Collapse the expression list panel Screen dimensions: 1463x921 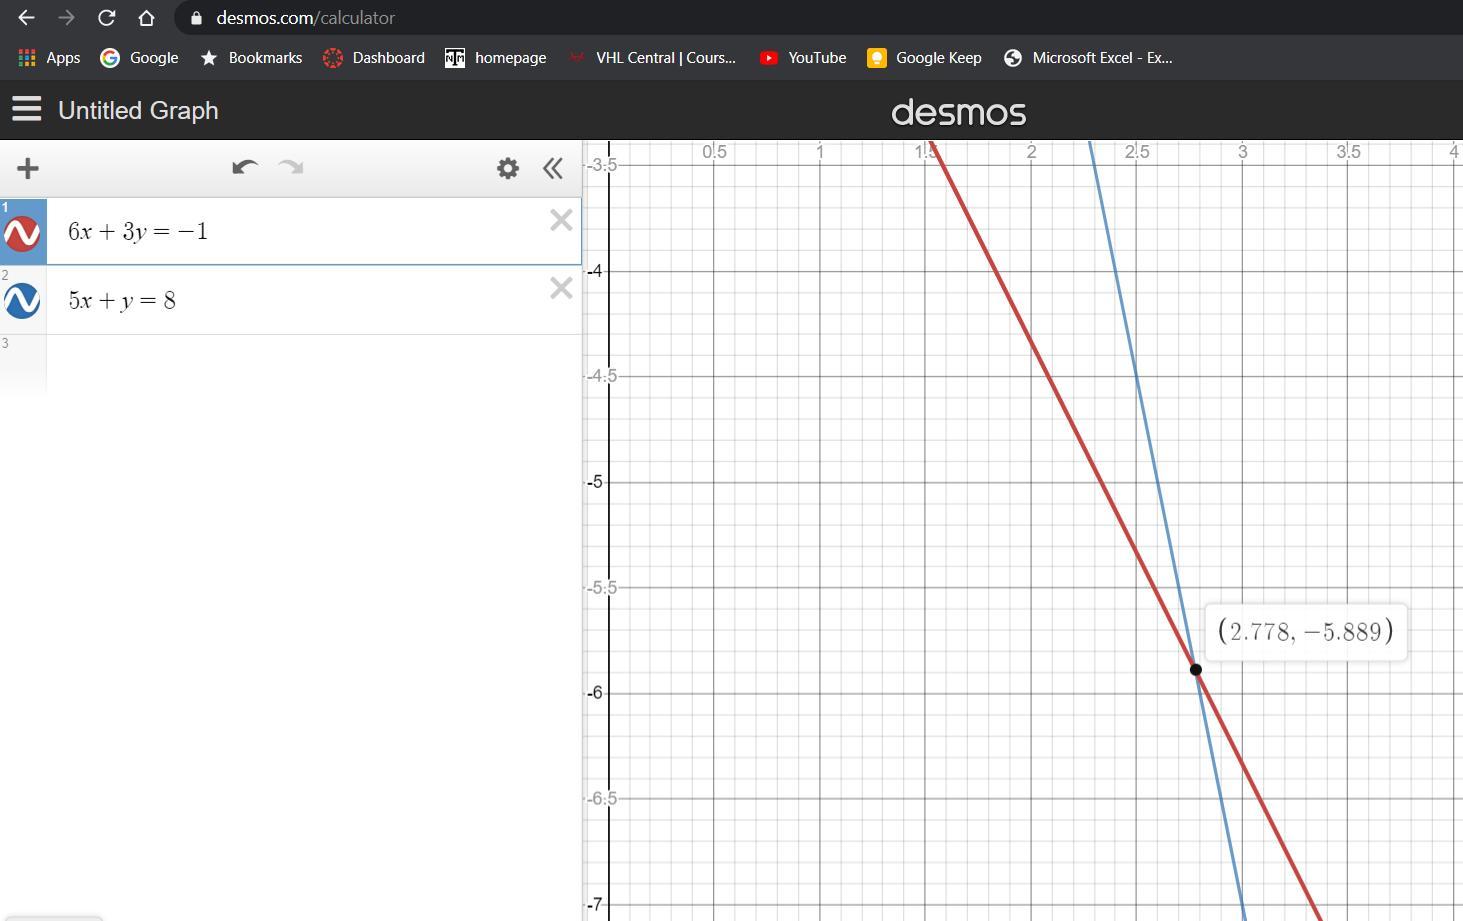click(x=553, y=168)
